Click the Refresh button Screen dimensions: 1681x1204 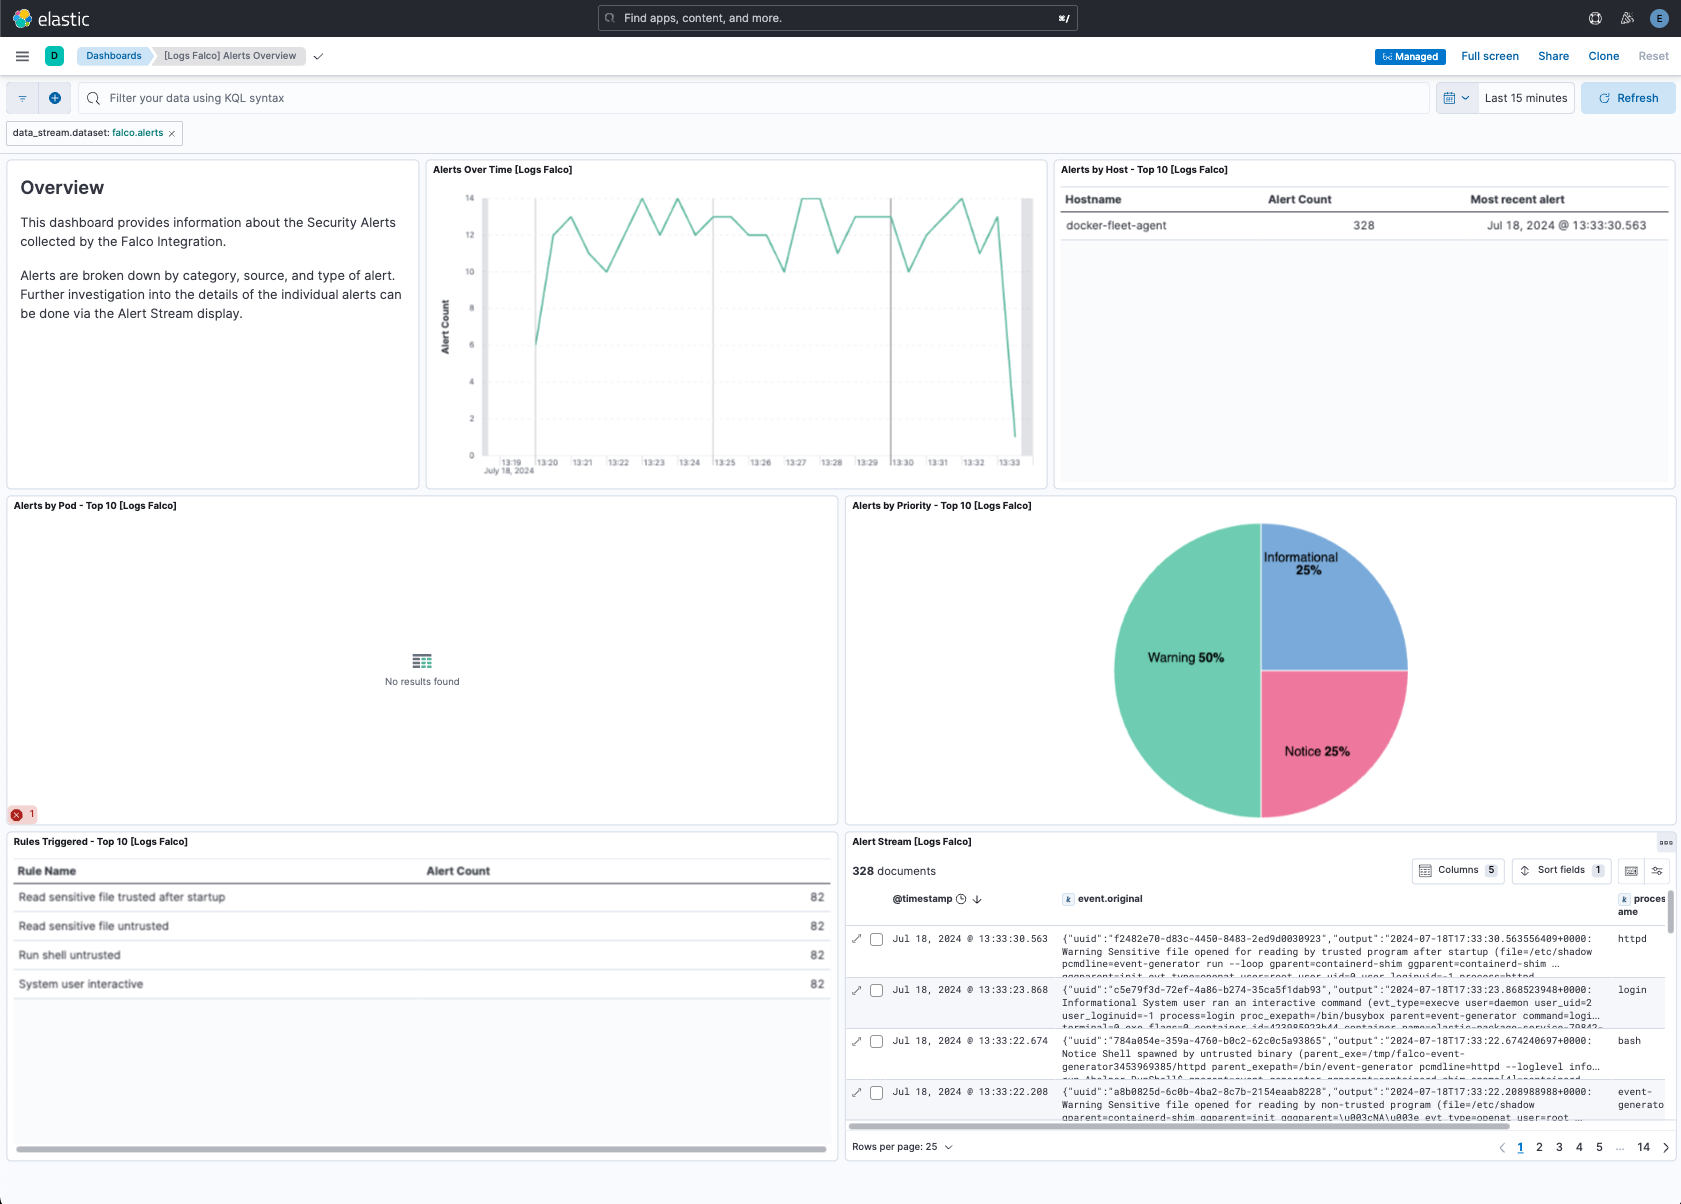click(x=1627, y=98)
